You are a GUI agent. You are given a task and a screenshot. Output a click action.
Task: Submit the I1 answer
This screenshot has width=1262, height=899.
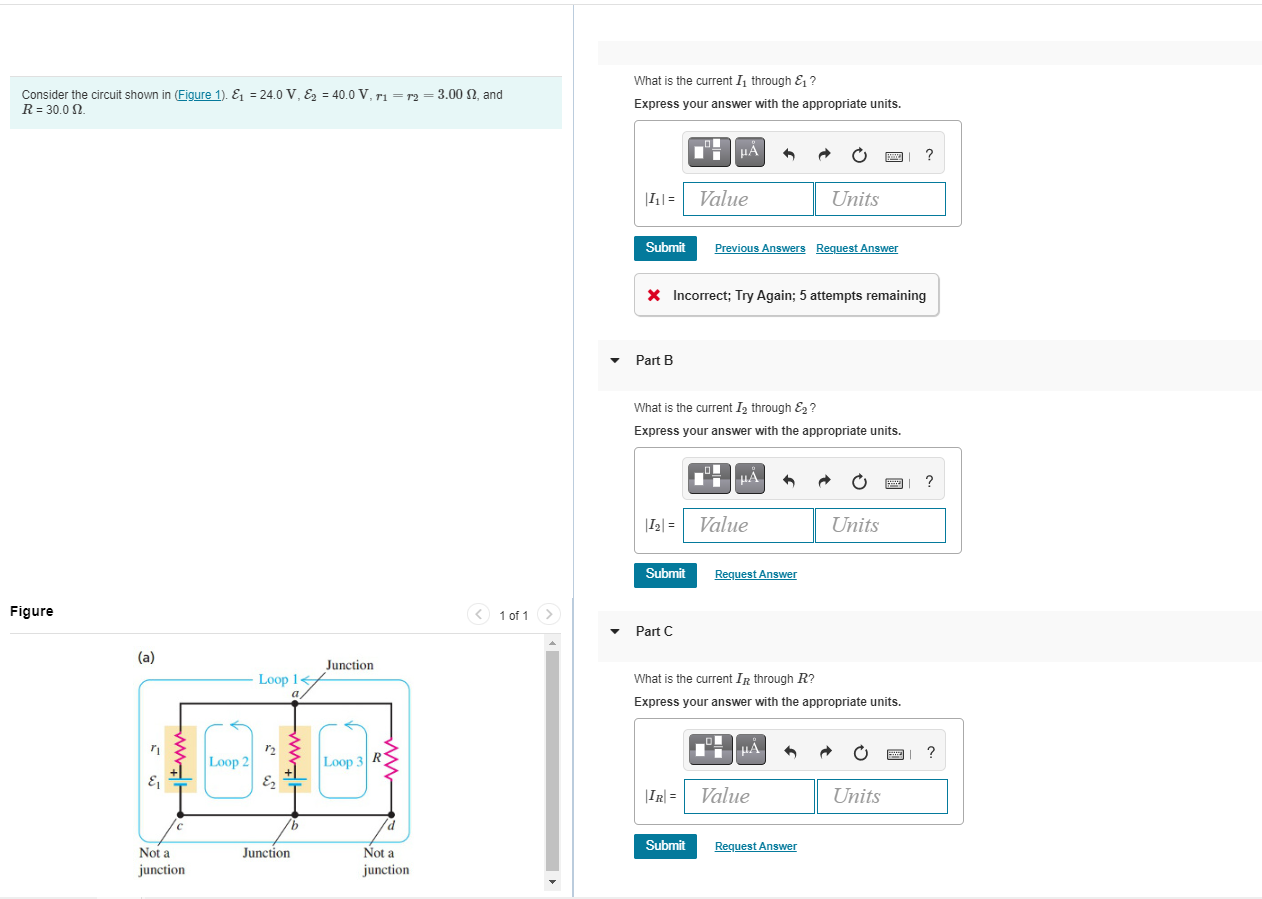pos(665,248)
